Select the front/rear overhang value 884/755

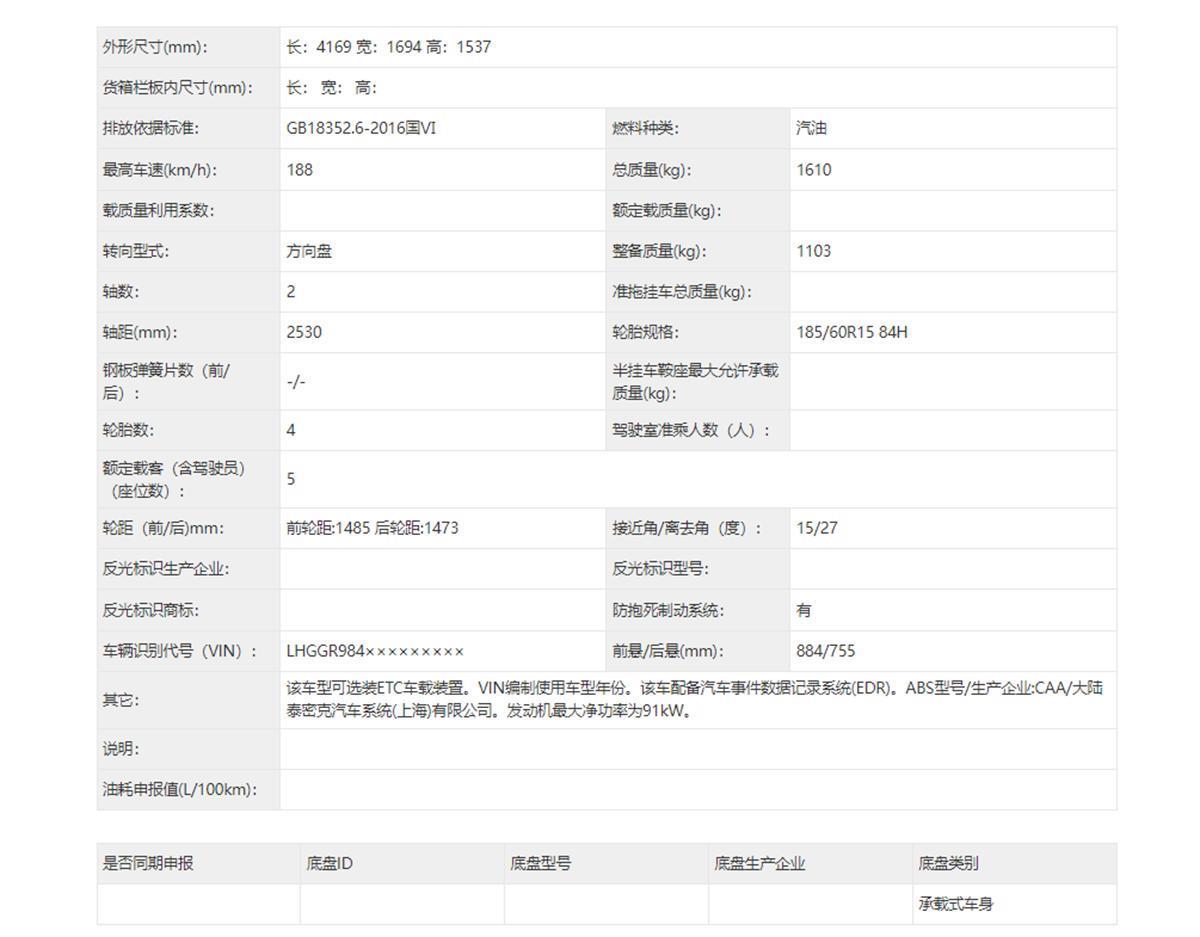[x=825, y=651]
